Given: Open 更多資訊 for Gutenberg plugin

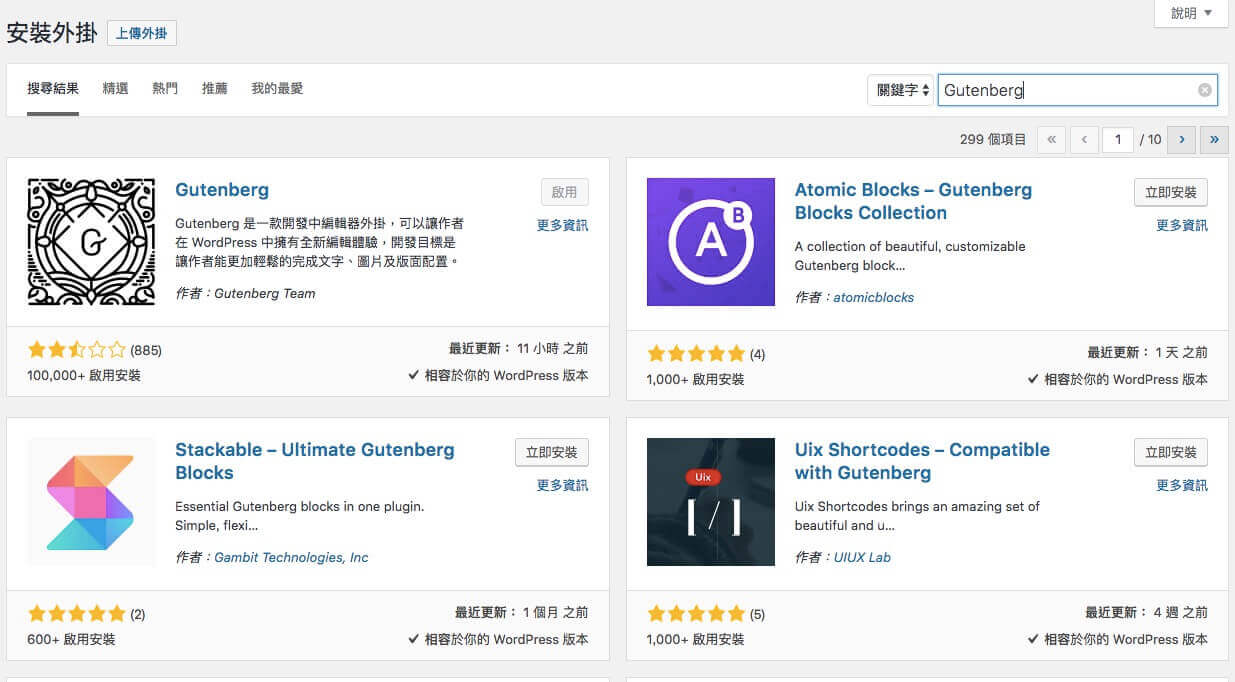Looking at the screenshot, I should pyautogui.click(x=562, y=225).
